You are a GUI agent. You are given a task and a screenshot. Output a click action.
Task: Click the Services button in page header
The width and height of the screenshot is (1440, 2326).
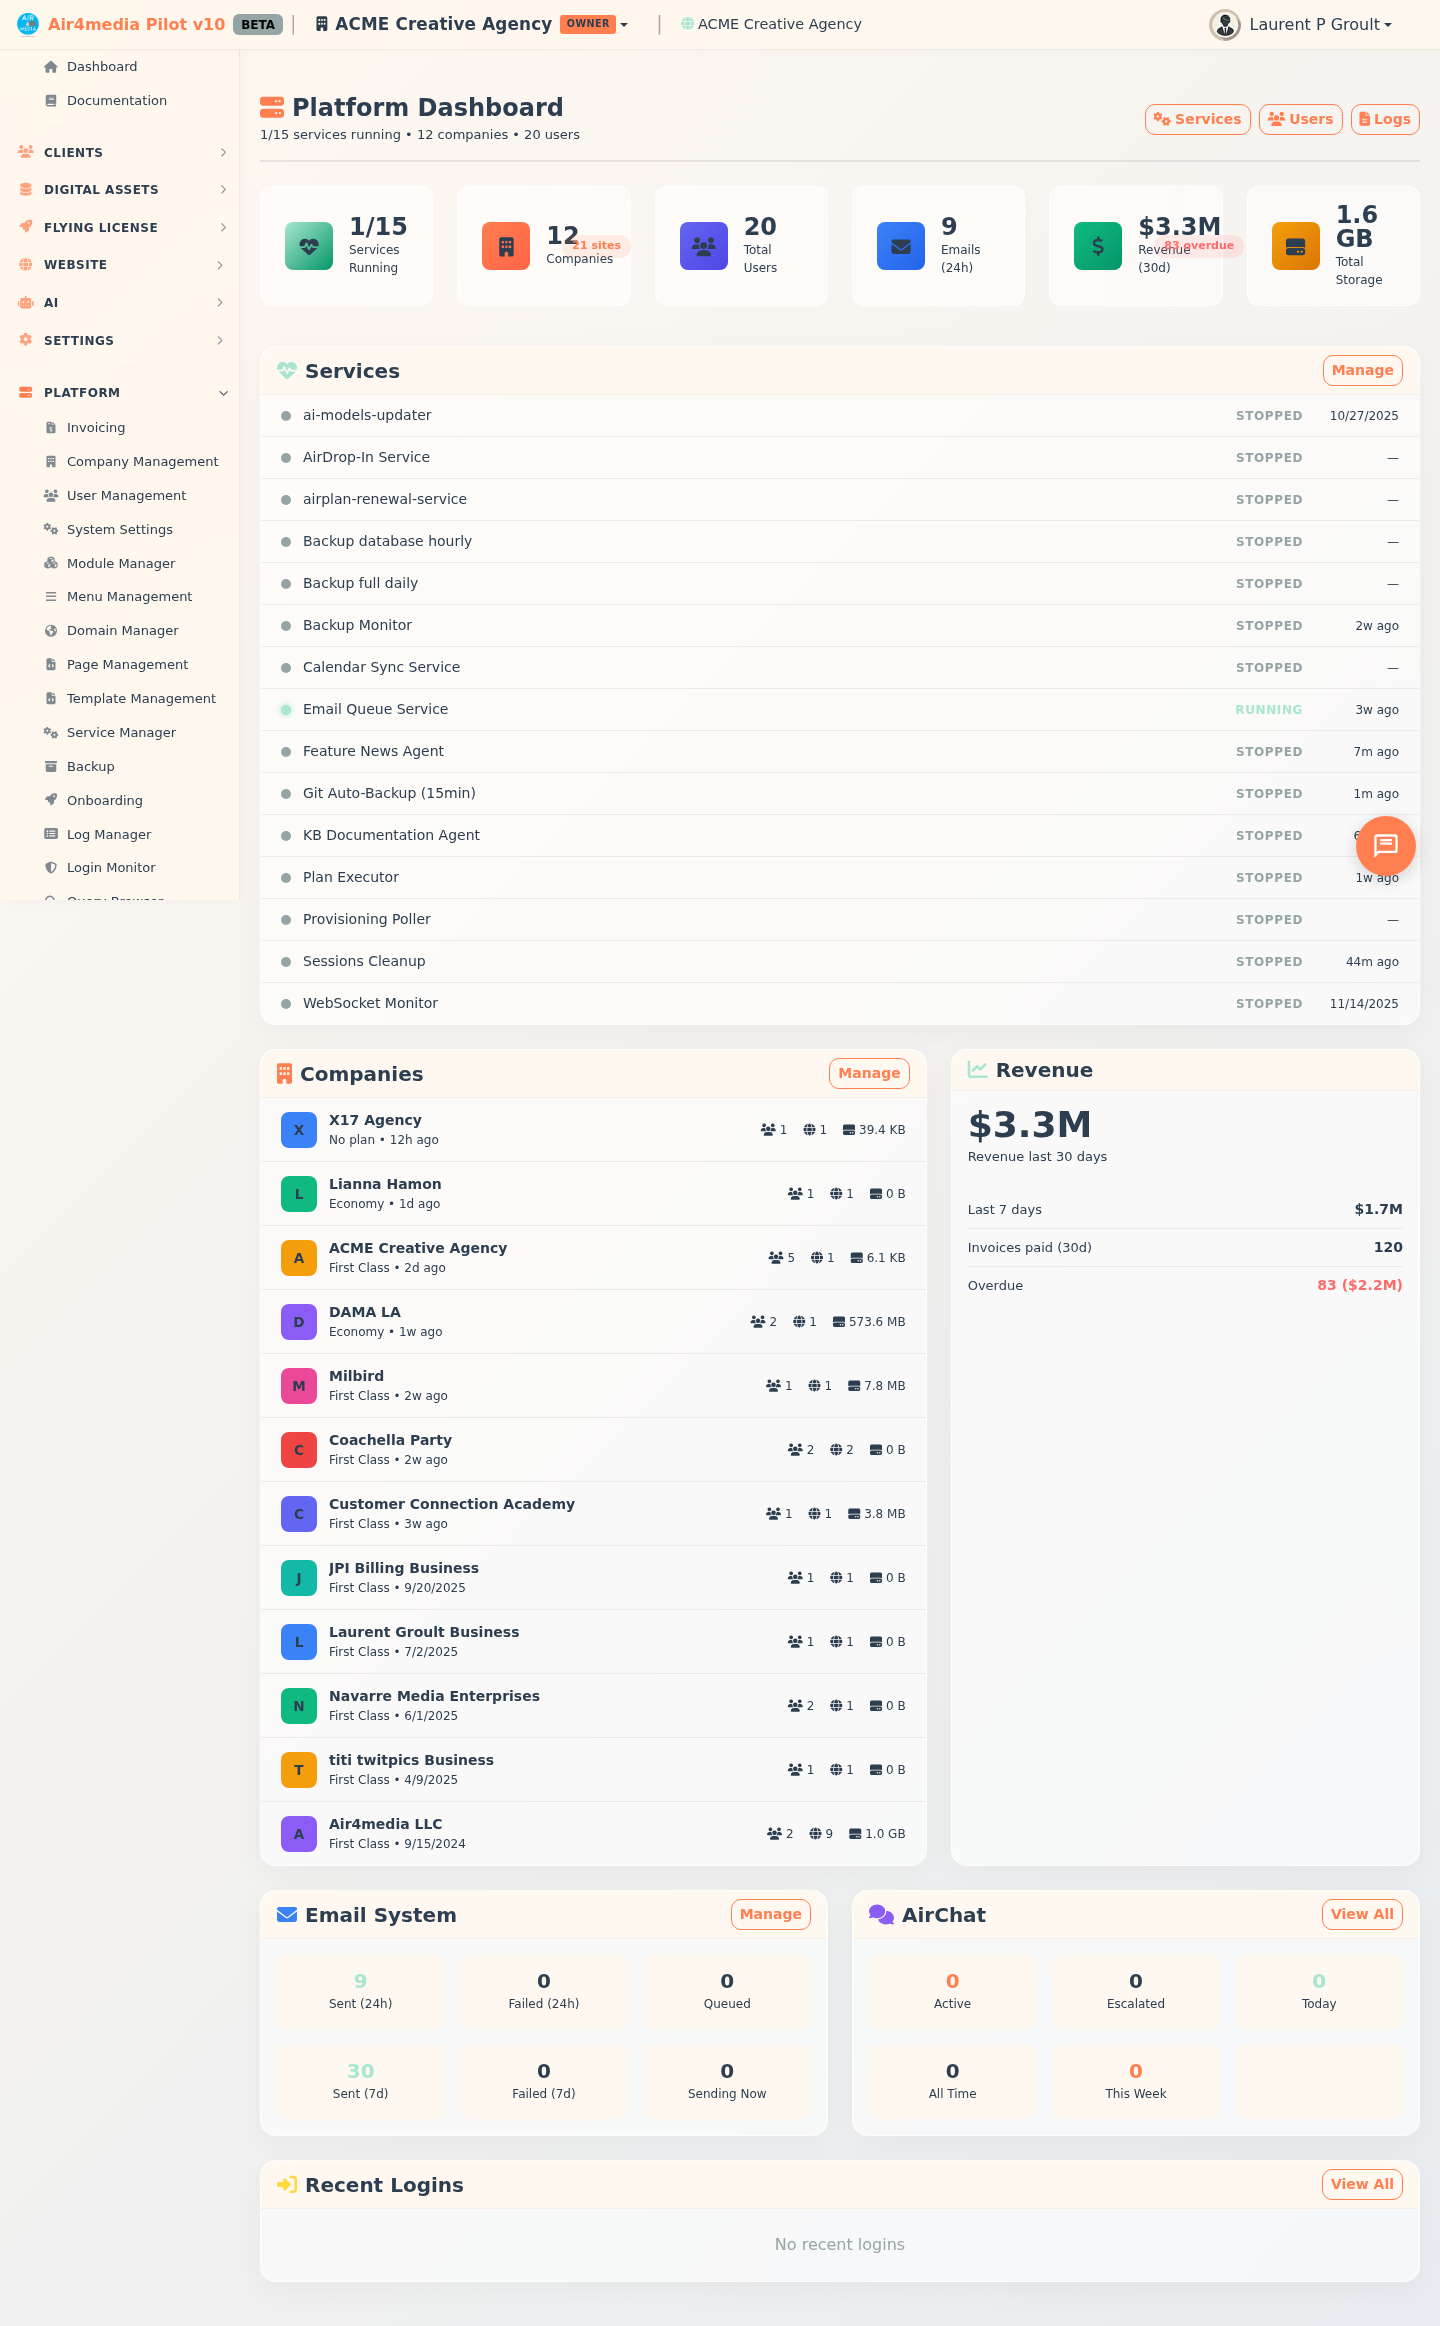[1198, 119]
